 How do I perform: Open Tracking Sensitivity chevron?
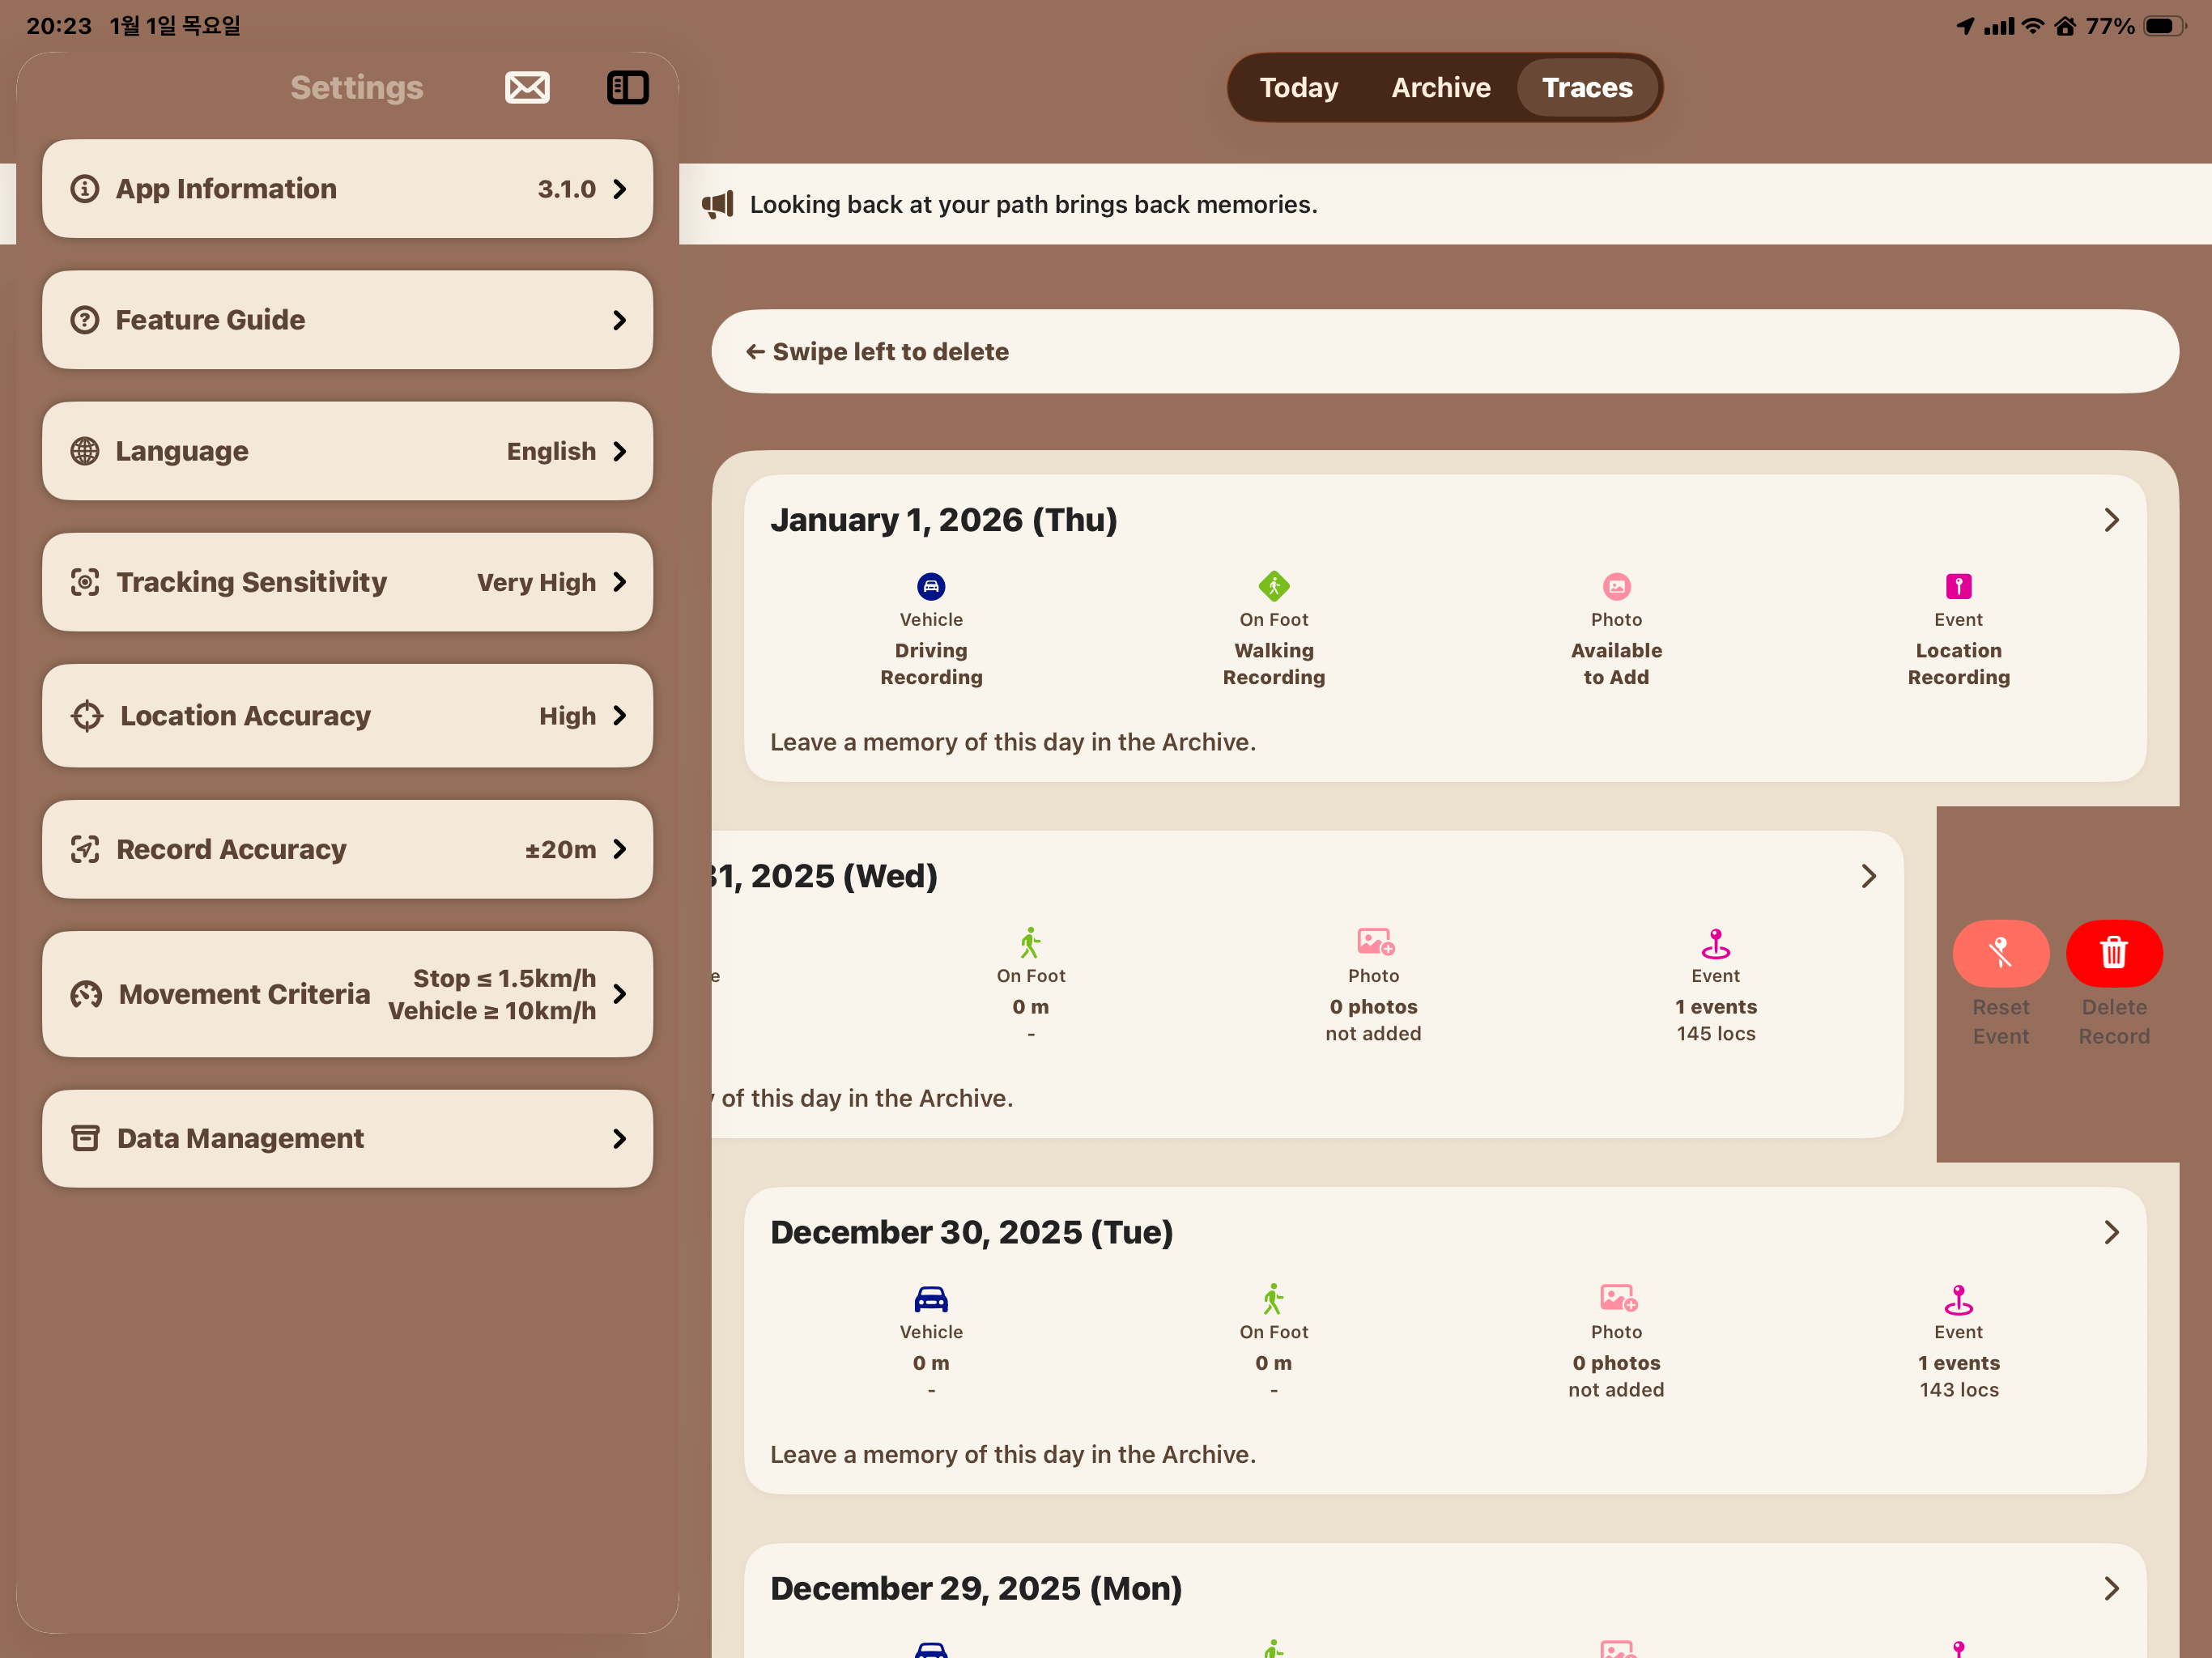coord(620,582)
